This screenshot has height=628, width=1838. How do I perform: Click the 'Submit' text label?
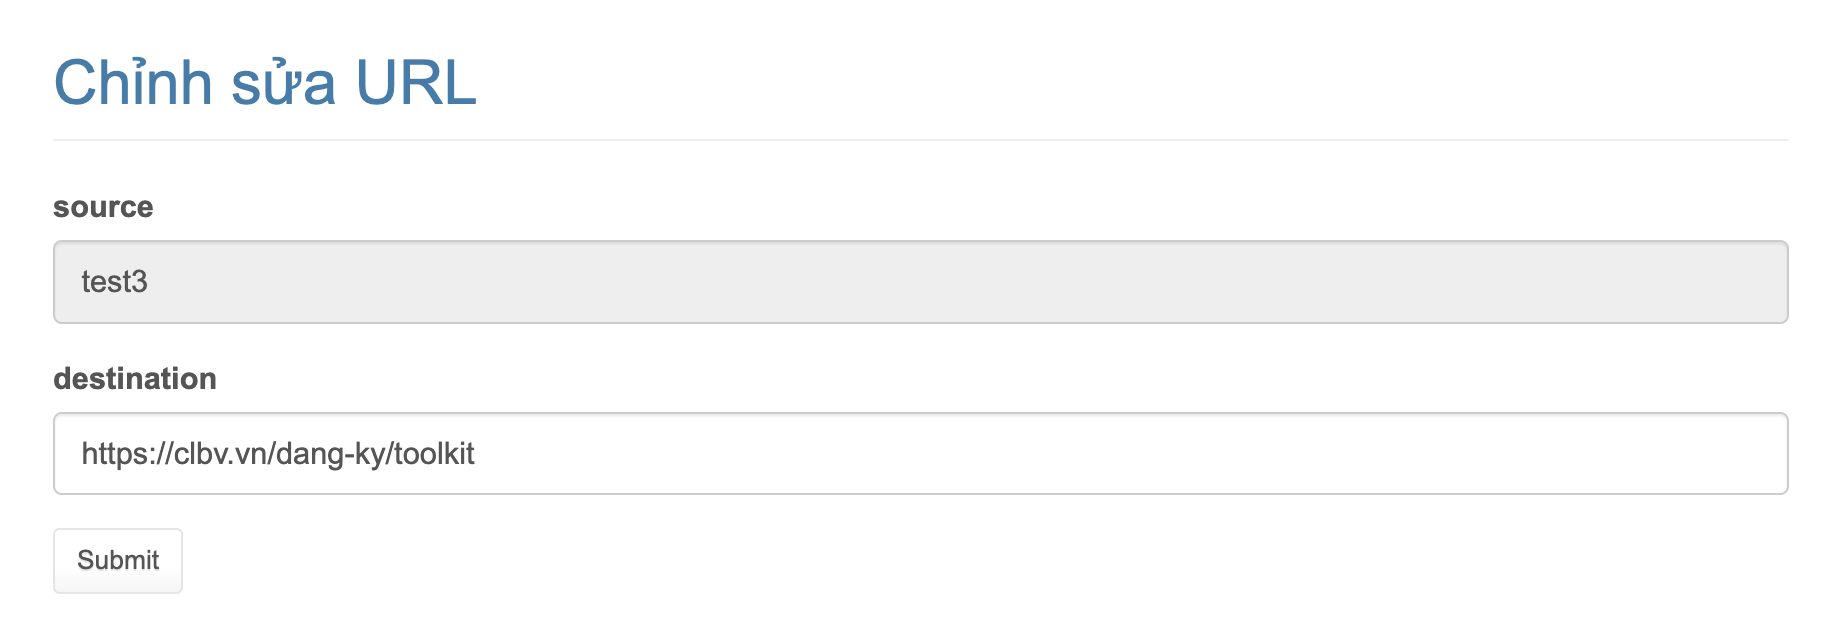point(118,560)
